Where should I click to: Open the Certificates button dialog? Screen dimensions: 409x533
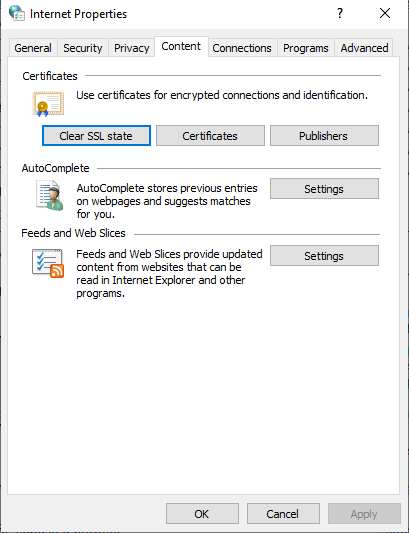pos(210,136)
